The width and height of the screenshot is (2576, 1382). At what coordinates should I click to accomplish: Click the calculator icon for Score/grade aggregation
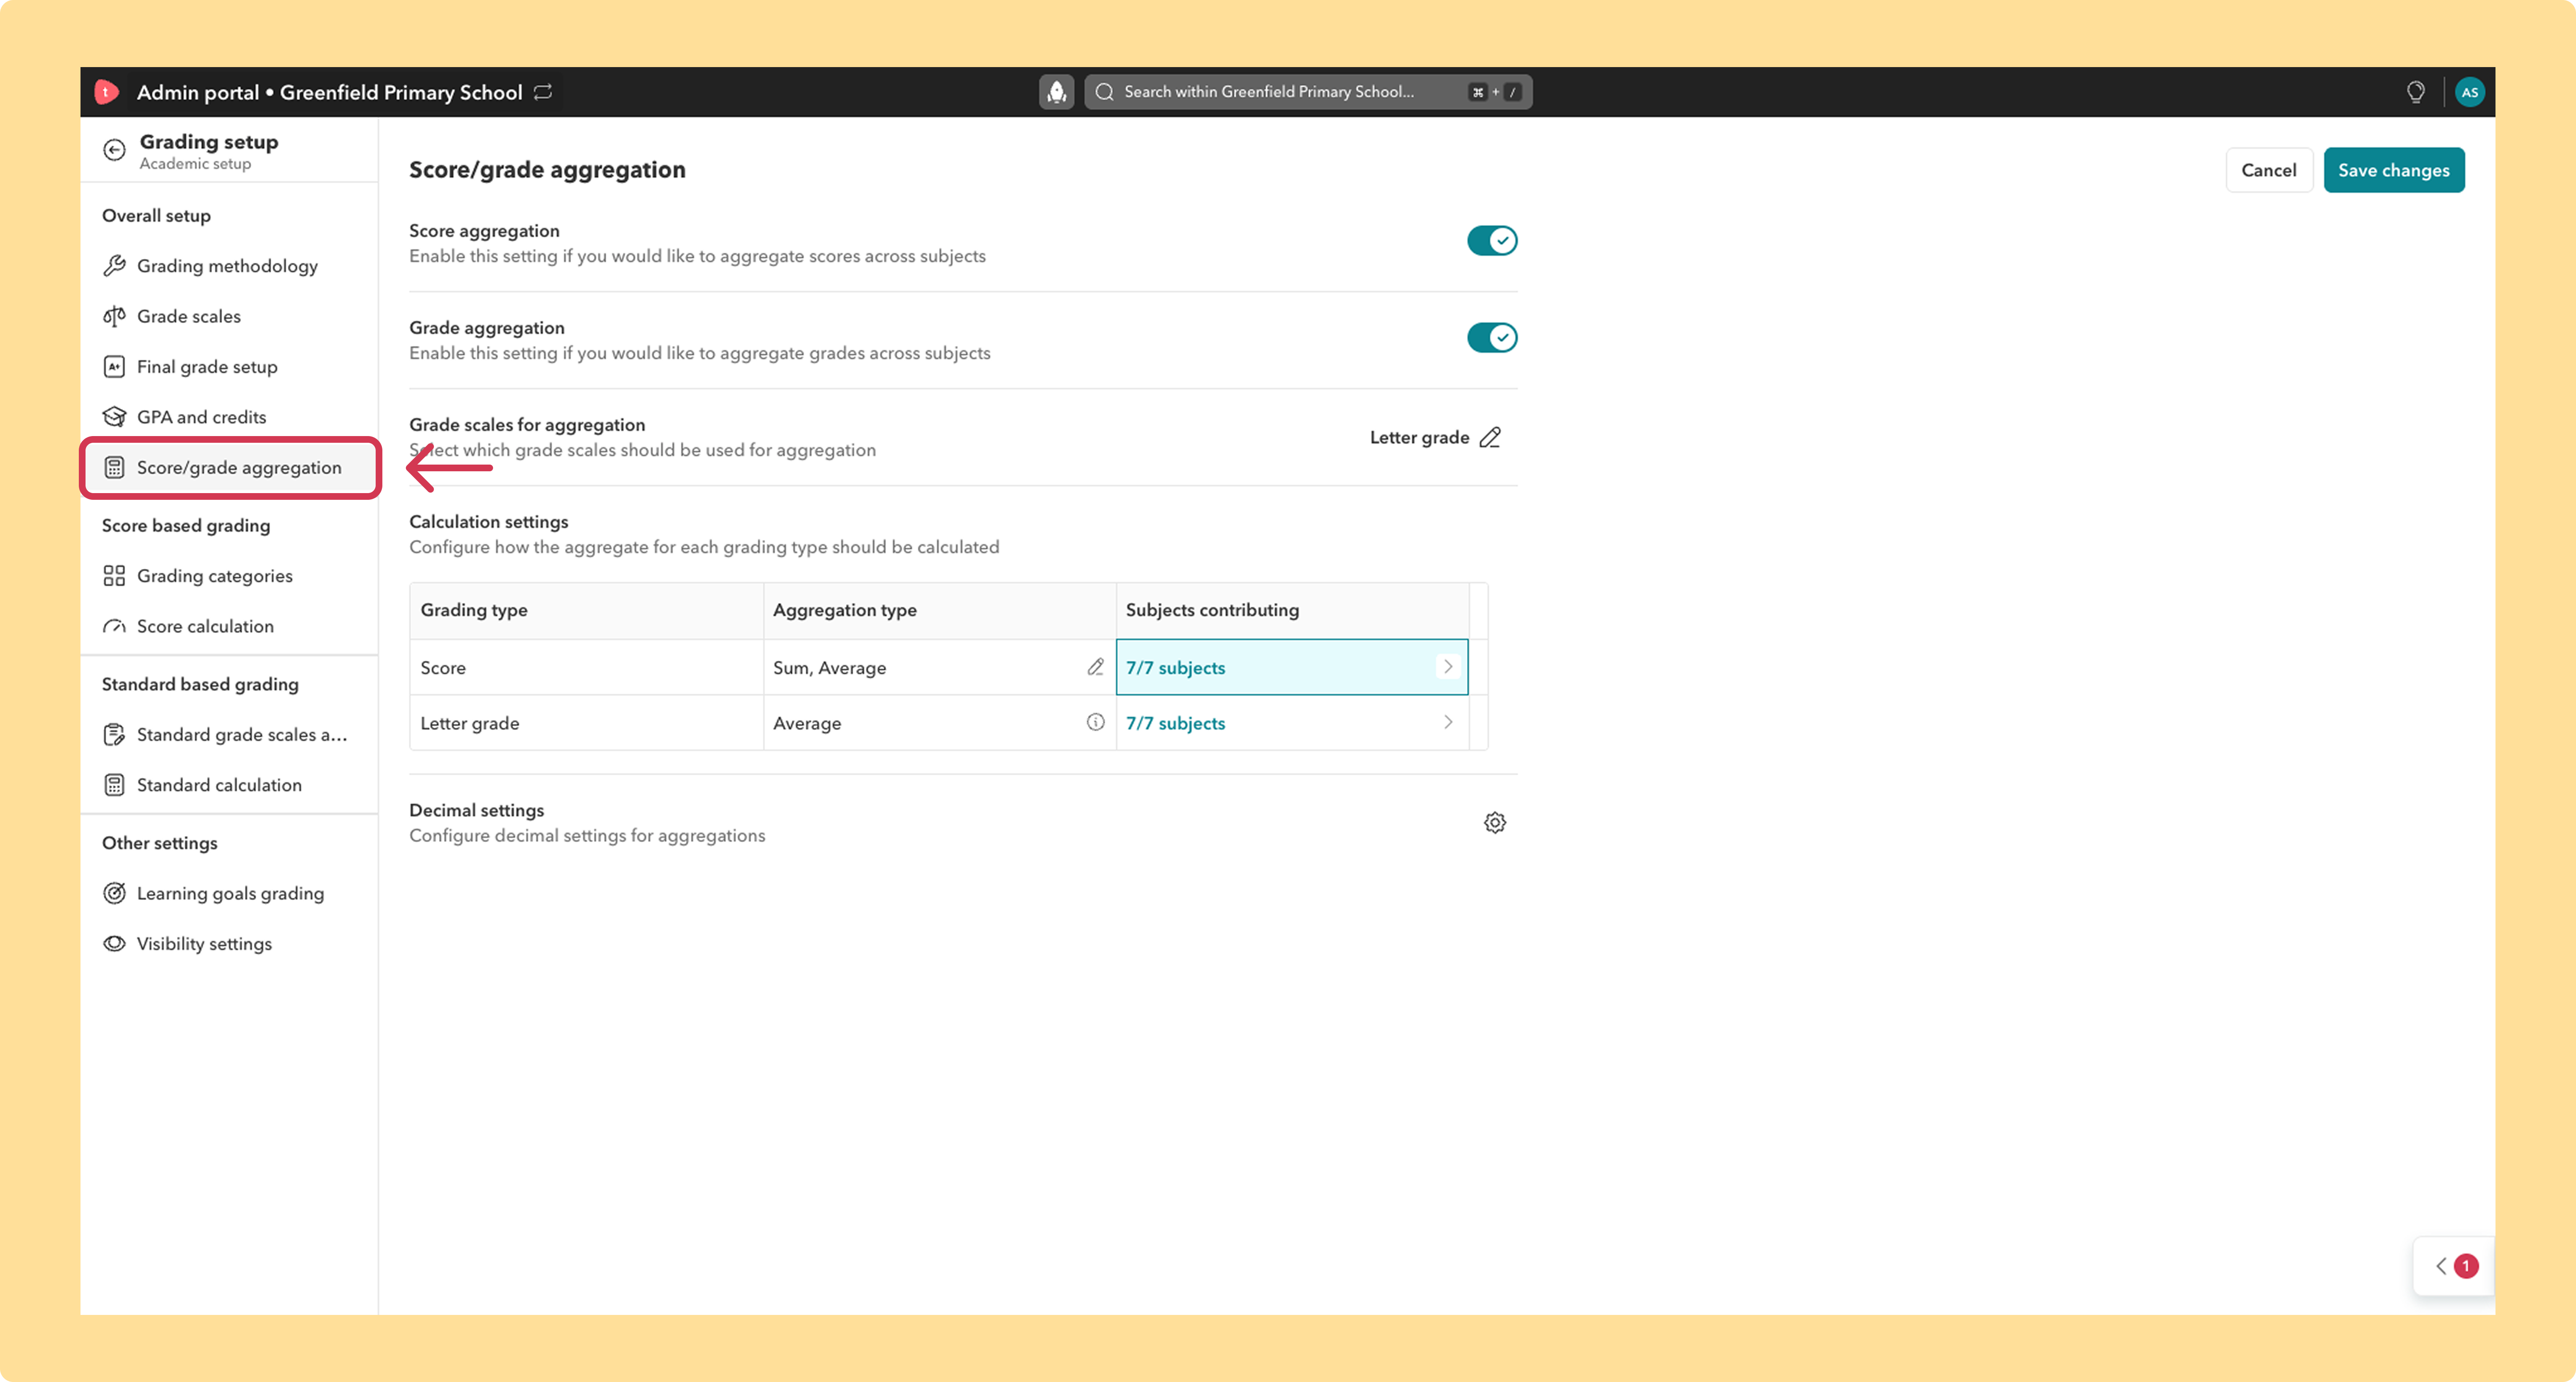pos(114,468)
